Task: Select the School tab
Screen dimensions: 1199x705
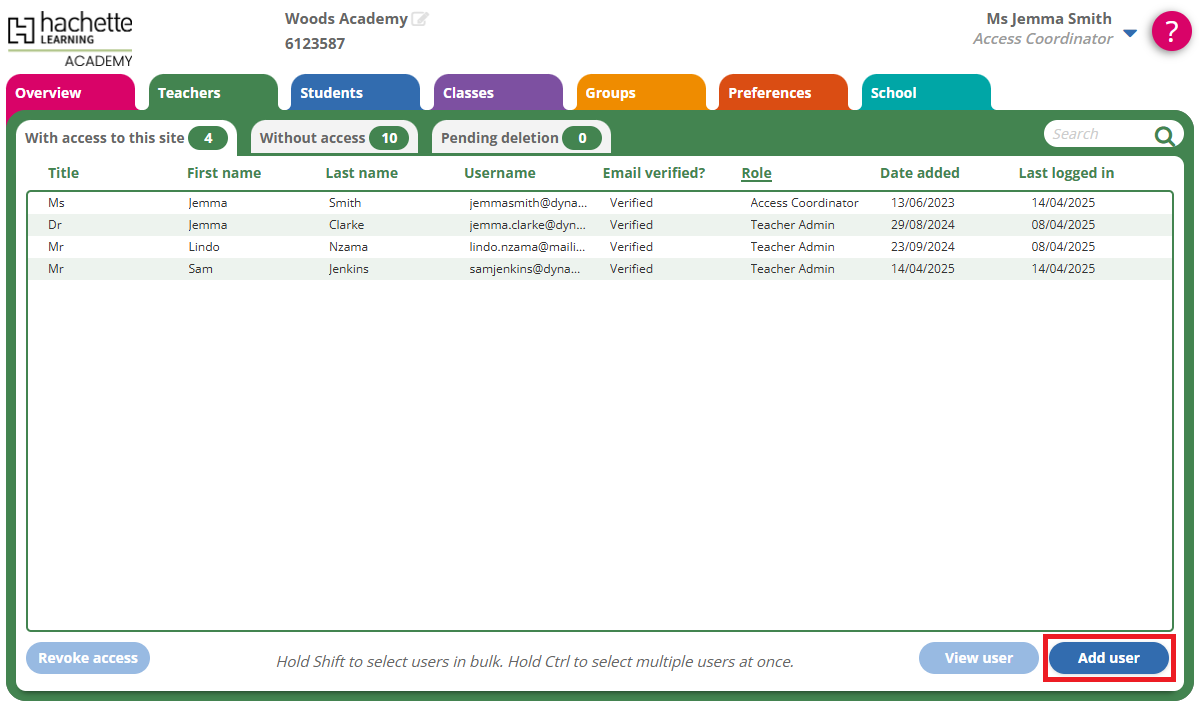Action: (x=925, y=93)
